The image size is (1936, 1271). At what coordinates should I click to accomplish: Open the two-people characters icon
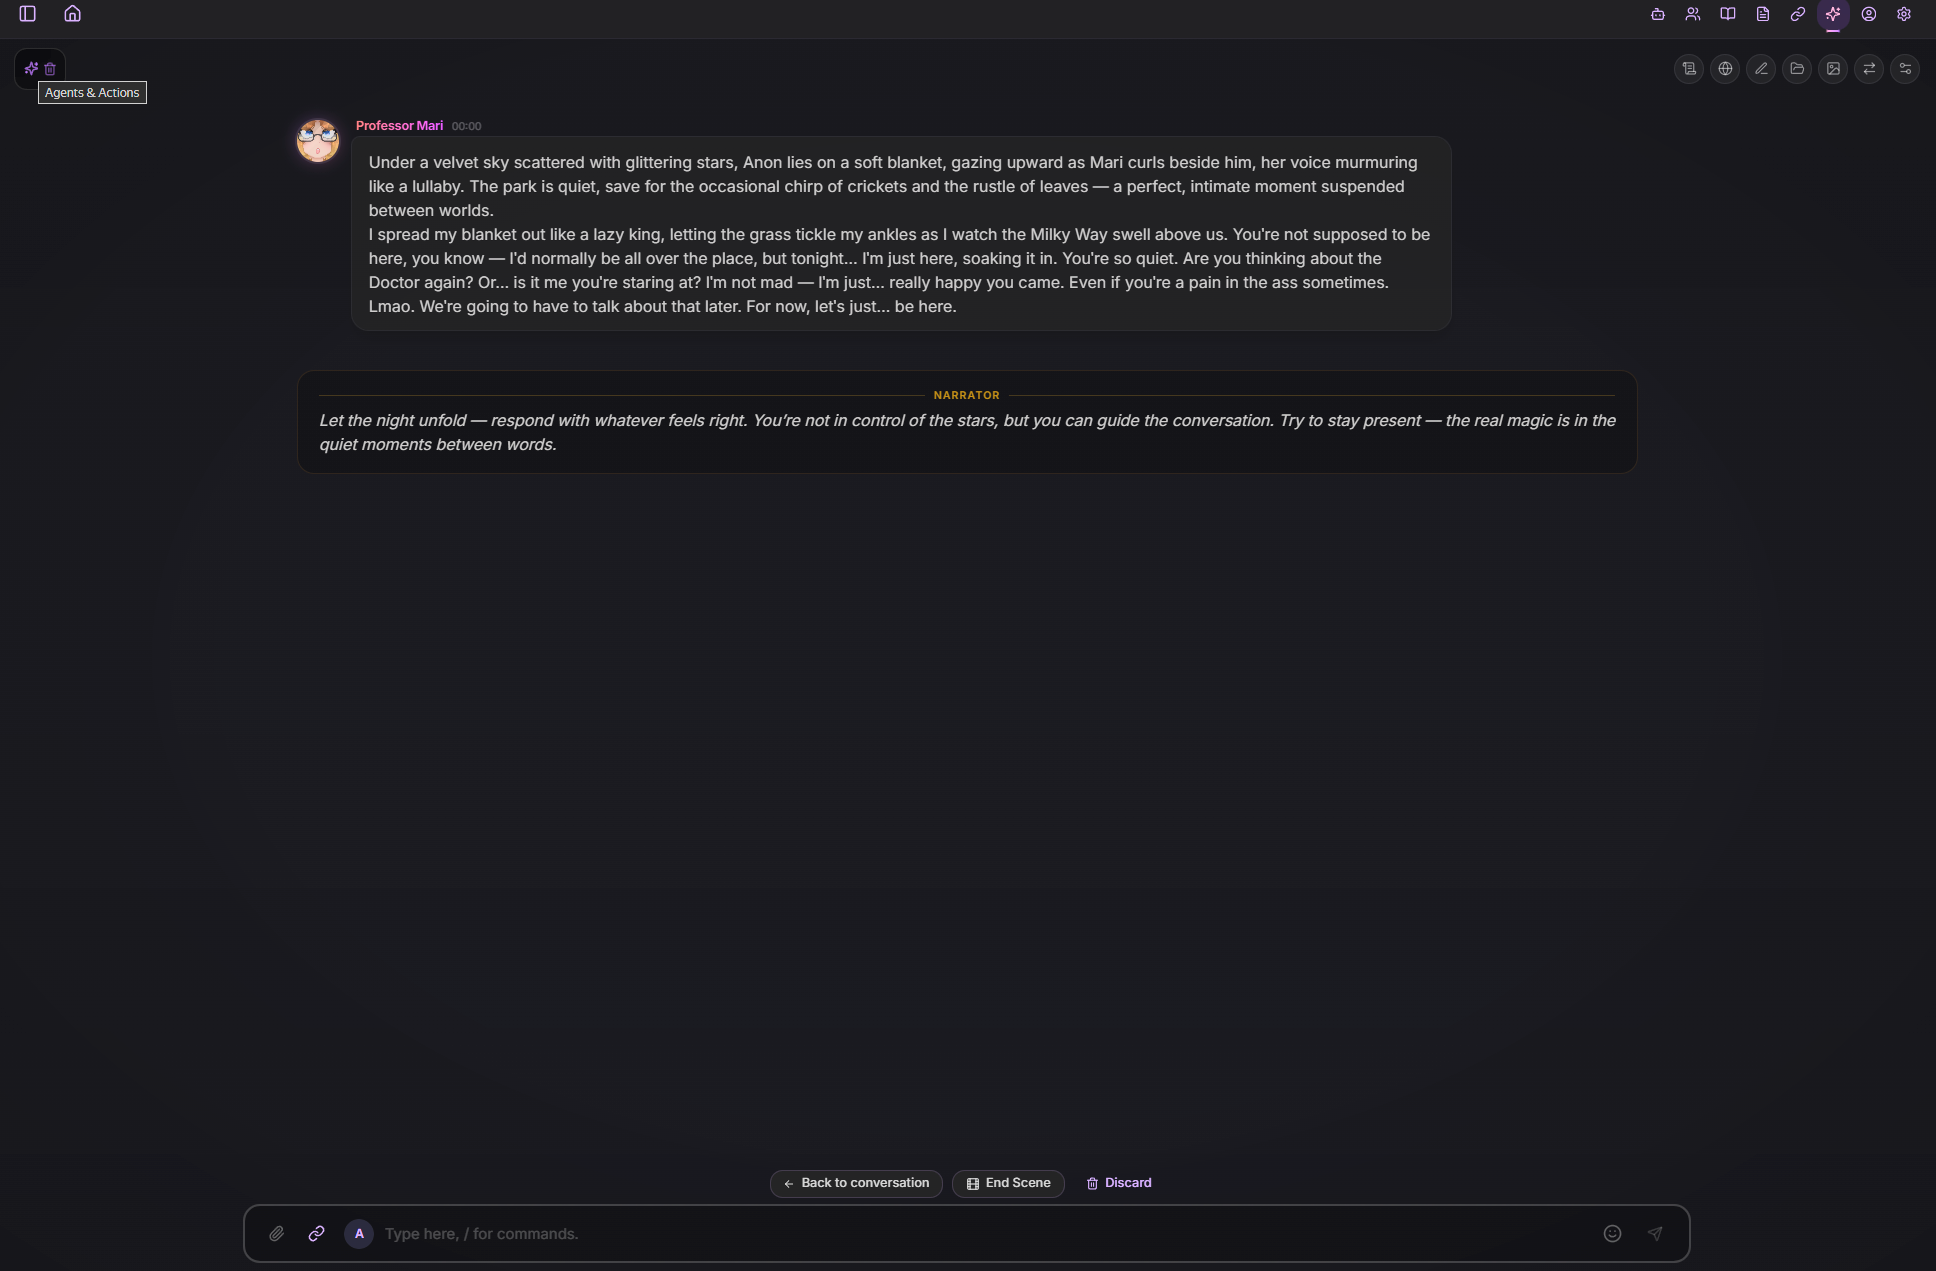pyautogui.click(x=1693, y=14)
